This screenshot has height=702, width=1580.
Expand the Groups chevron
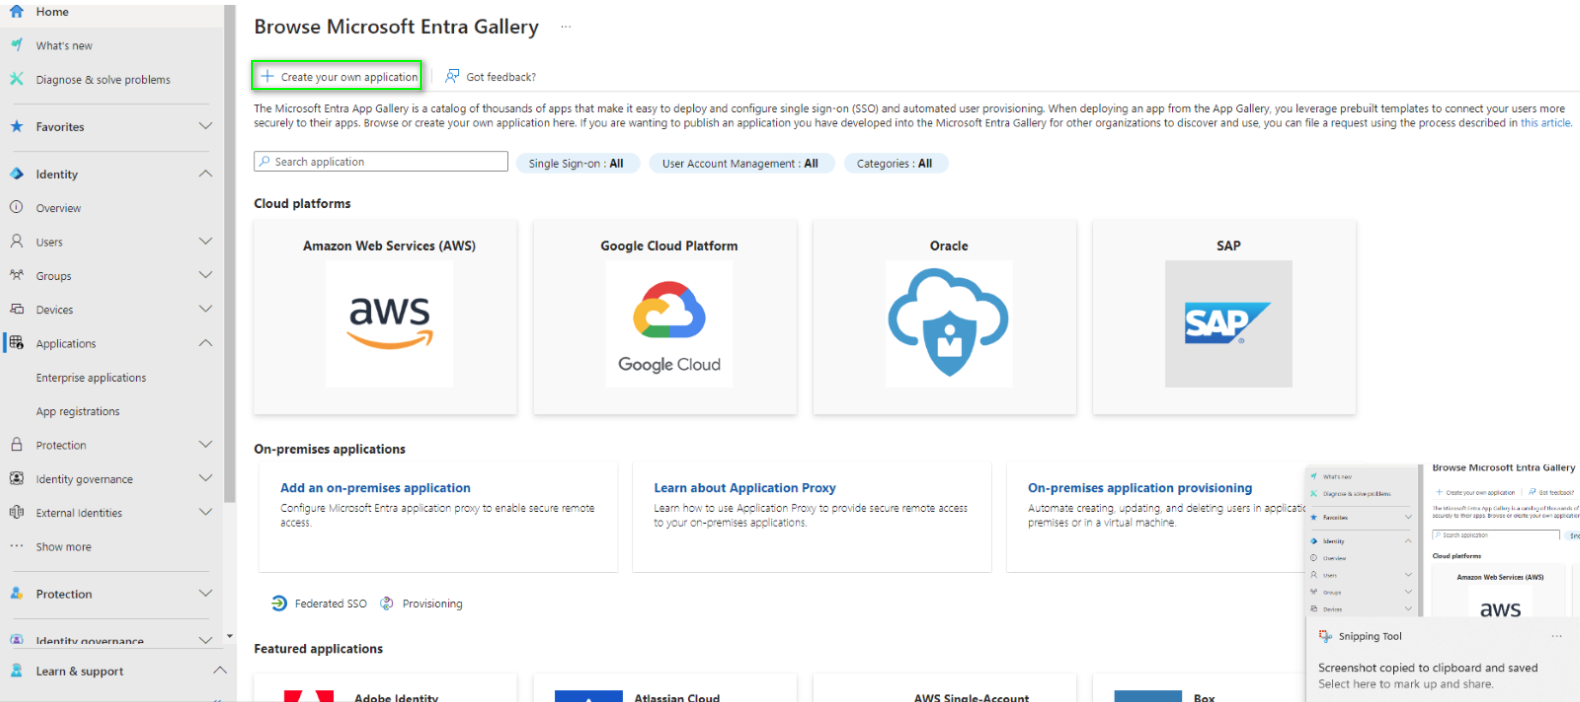(205, 275)
